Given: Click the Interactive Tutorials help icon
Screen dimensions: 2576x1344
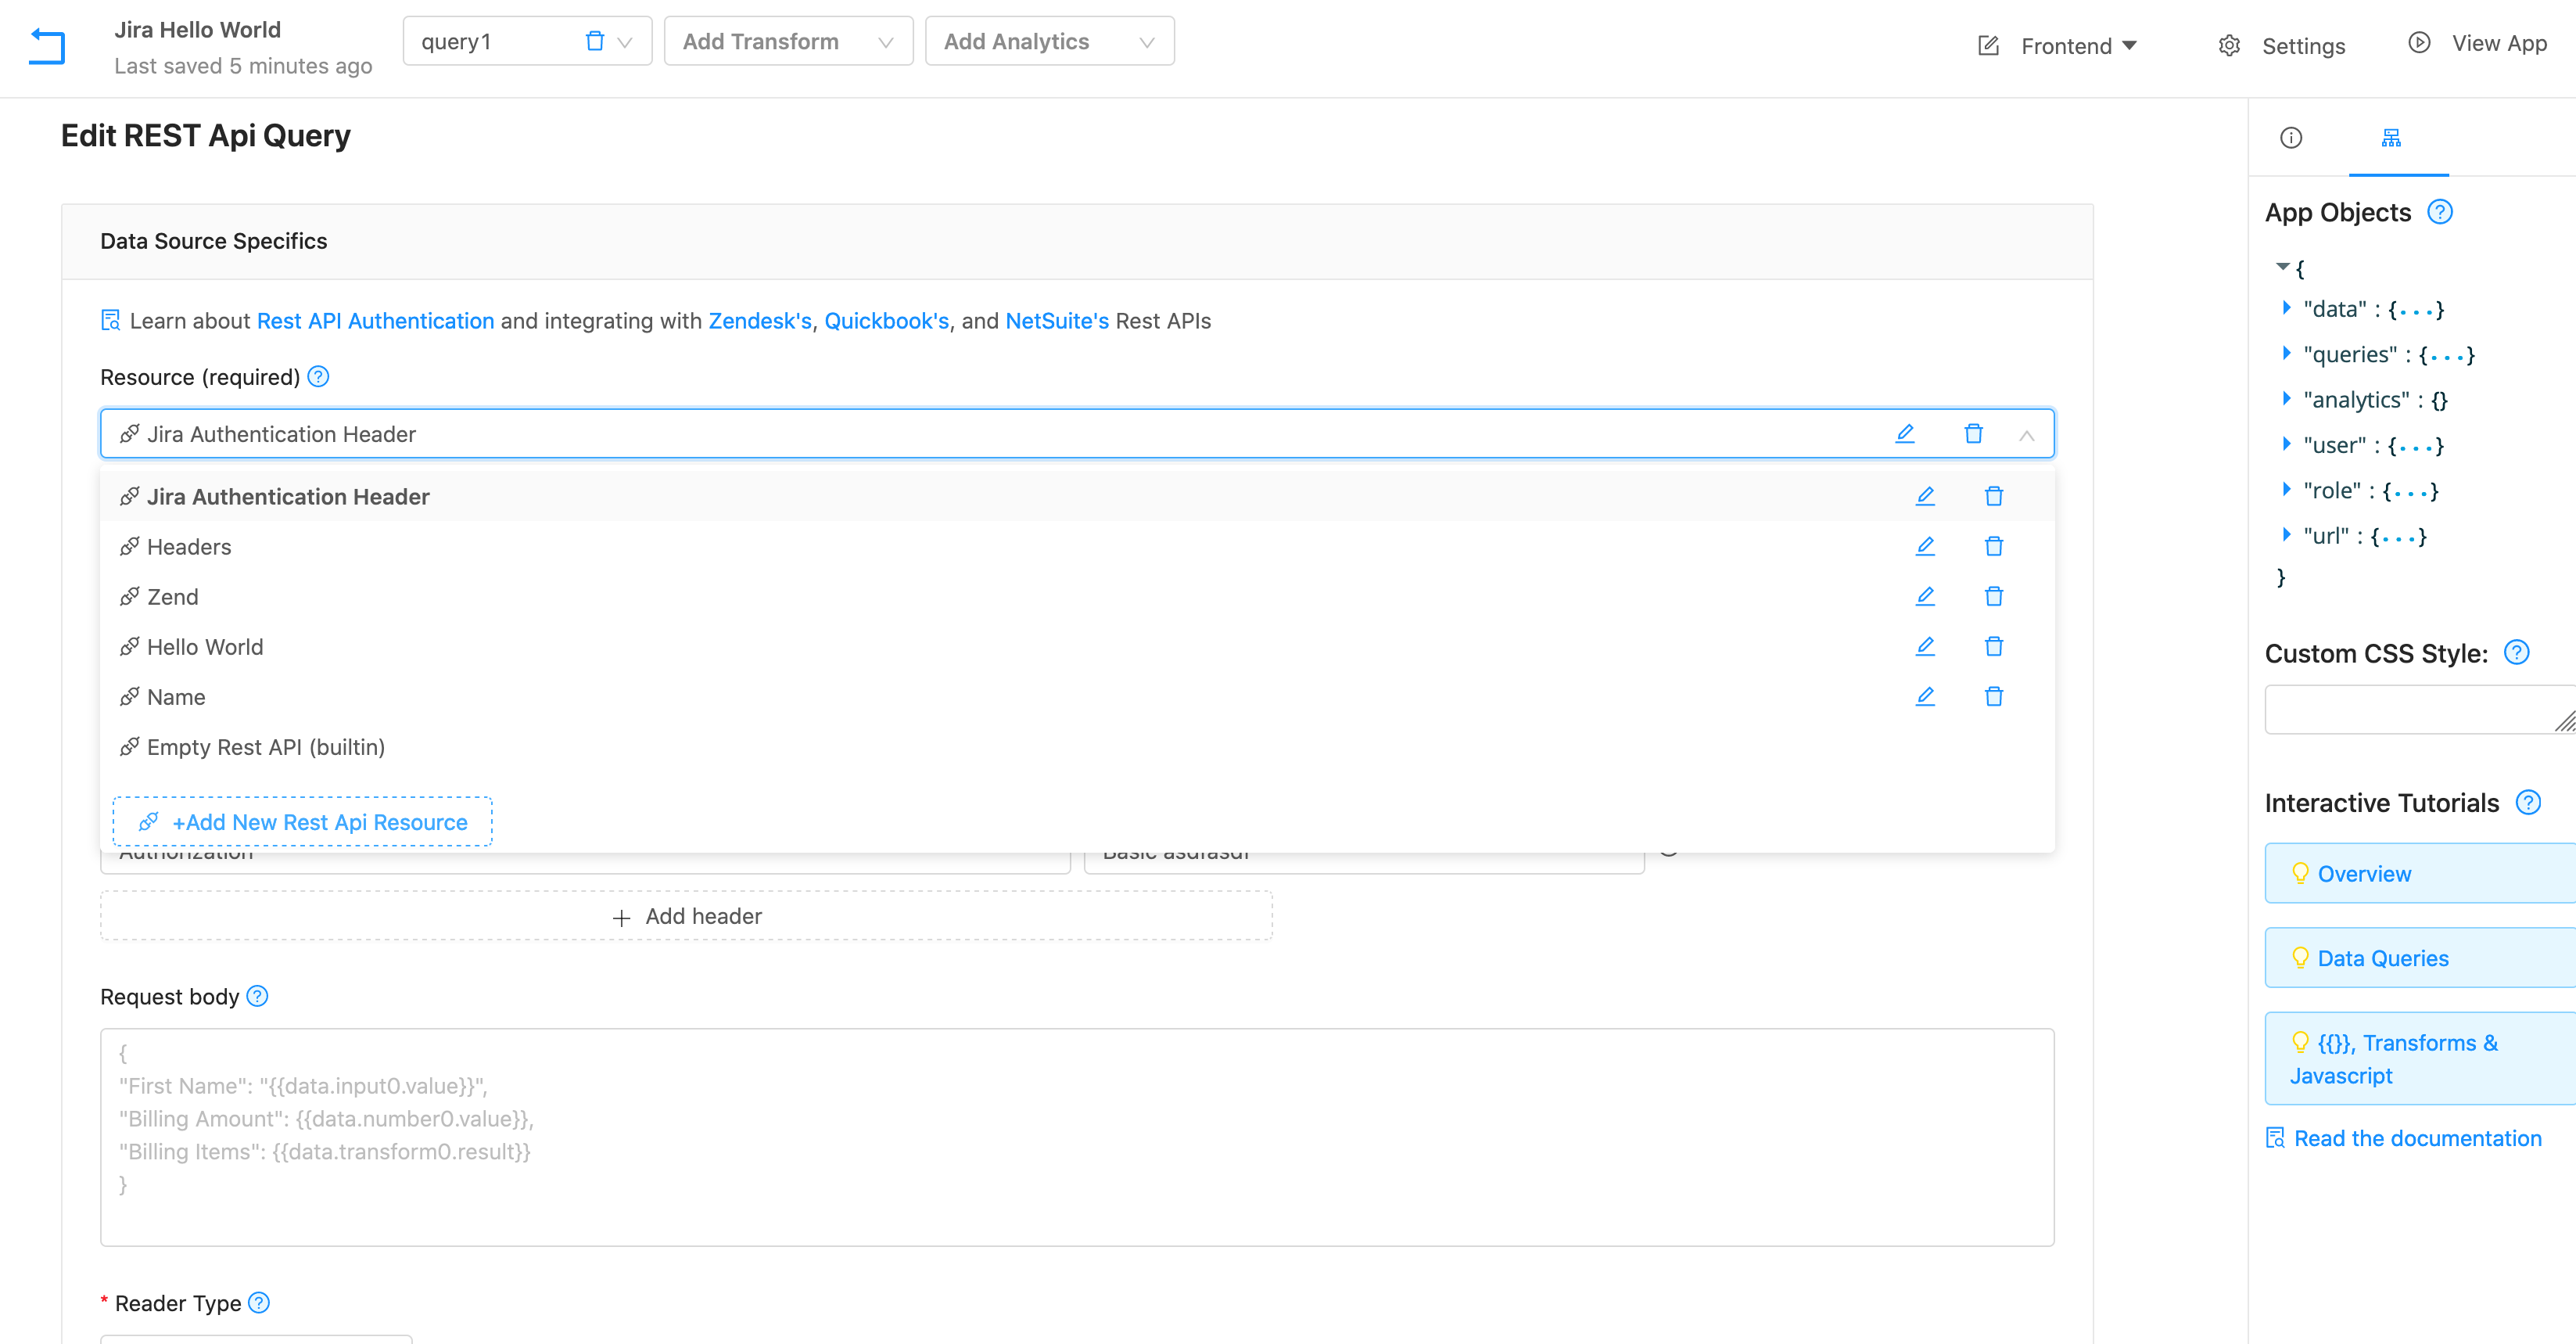Looking at the screenshot, I should point(2529,803).
